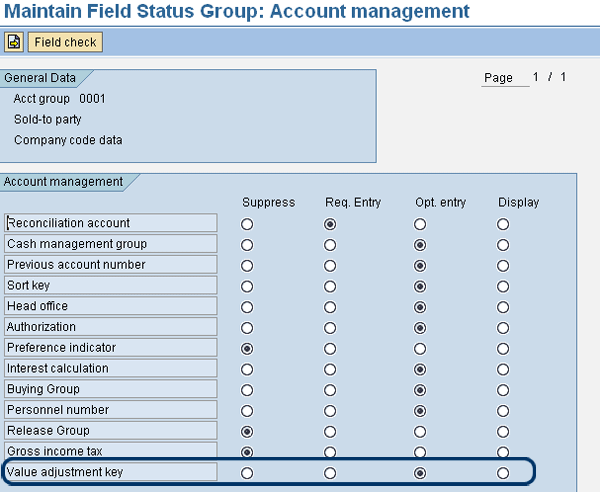Select the Account management group header tab
Viewport: 600px width, 492px height.
point(65,182)
